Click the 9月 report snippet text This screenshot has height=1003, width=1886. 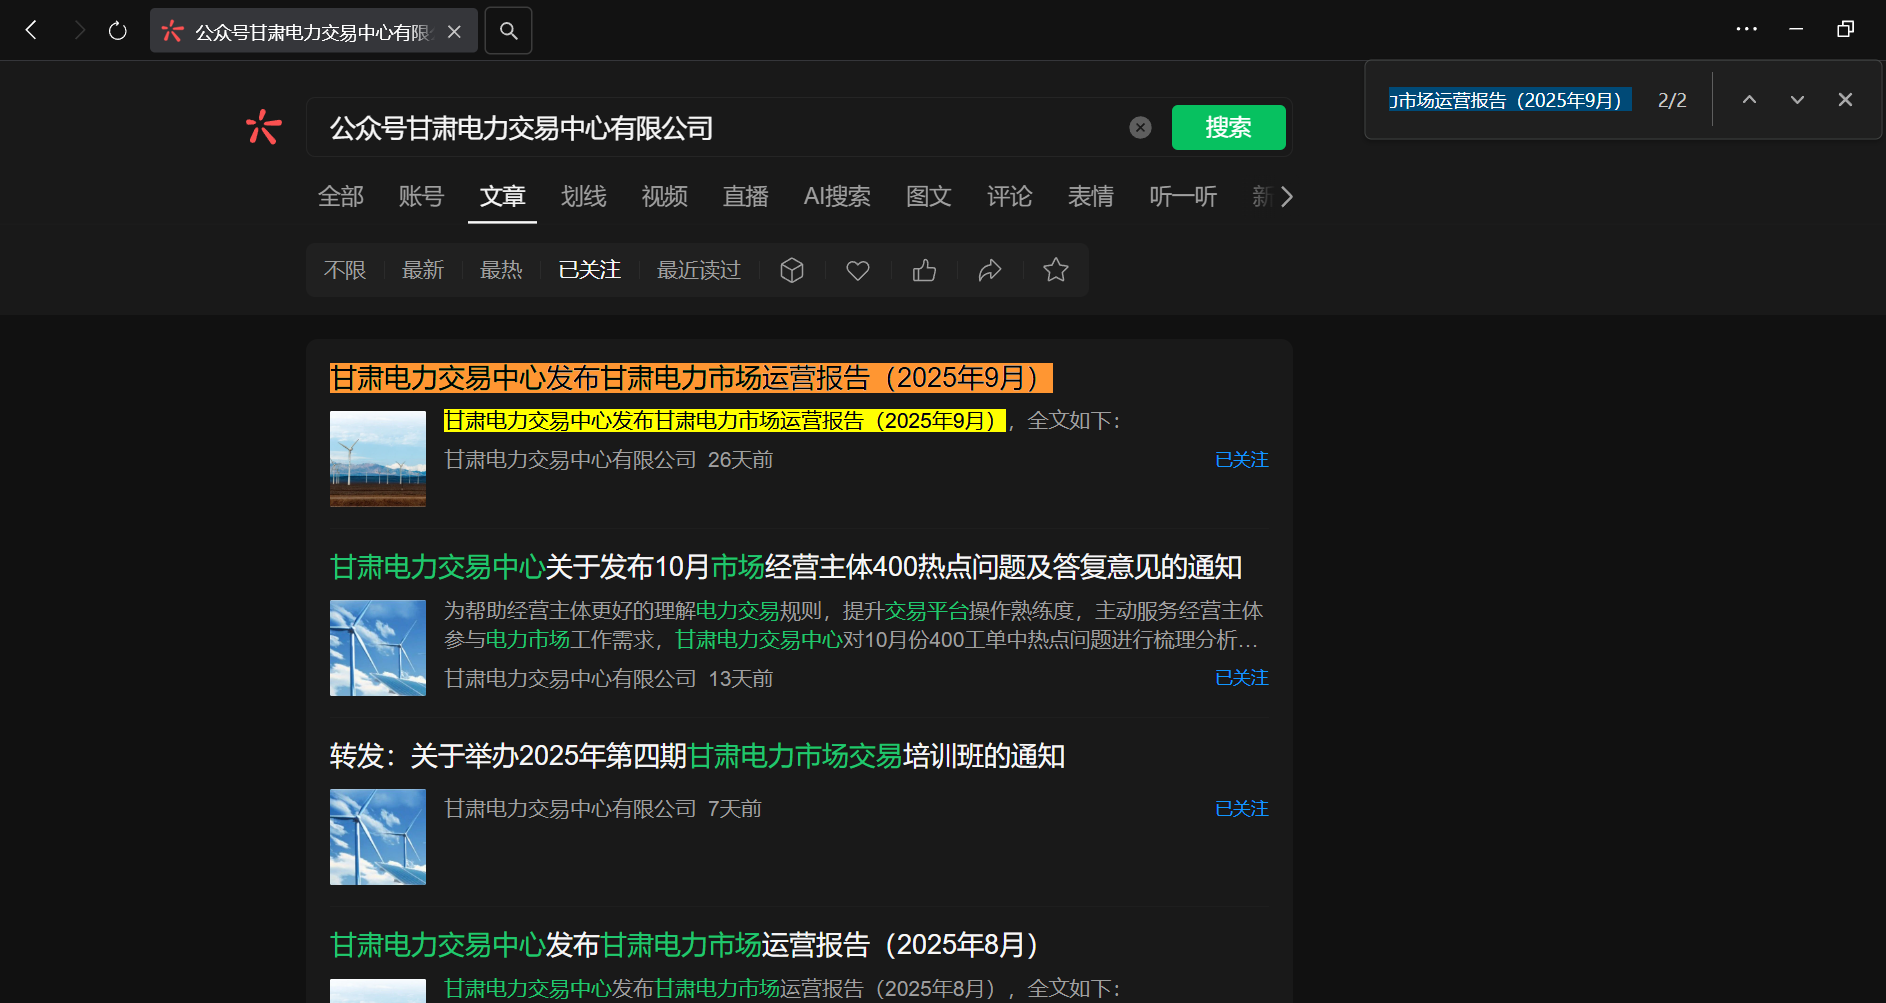[x=783, y=421]
